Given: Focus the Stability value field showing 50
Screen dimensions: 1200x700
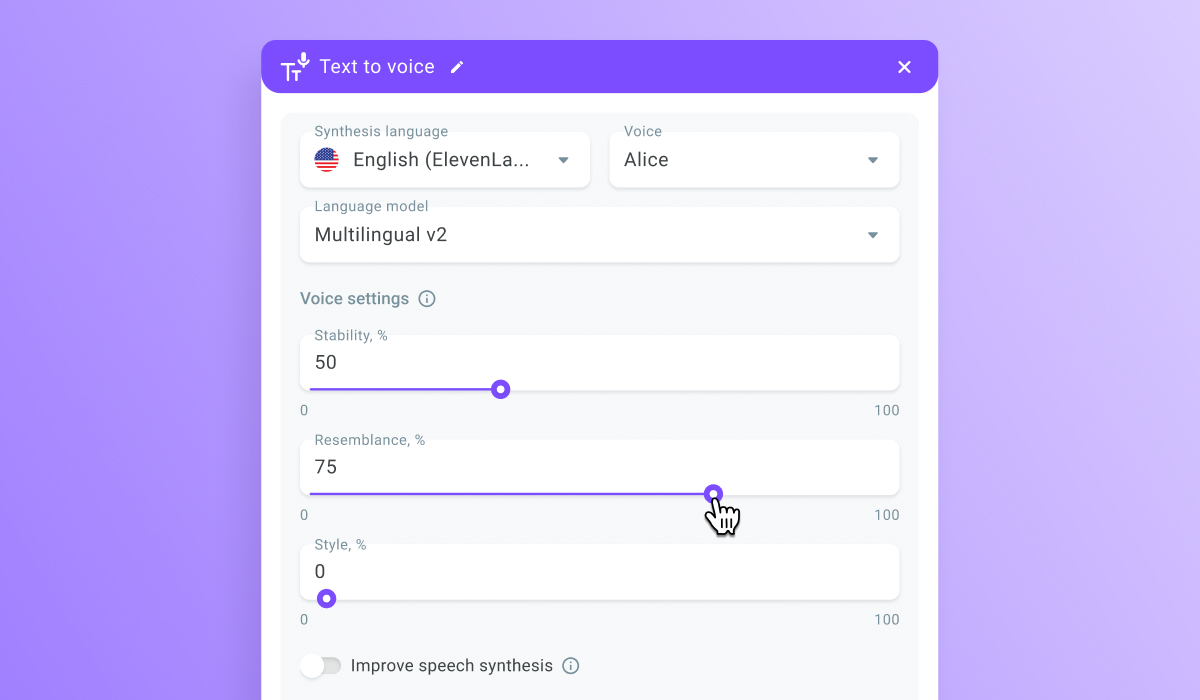Looking at the screenshot, I should point(599,362).
